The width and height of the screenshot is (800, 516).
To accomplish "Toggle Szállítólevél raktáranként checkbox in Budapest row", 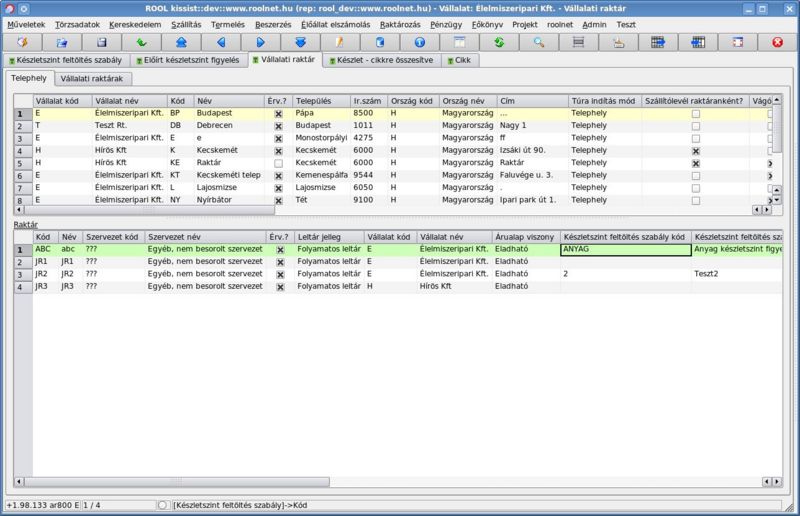I will click(x=695, y=114).
